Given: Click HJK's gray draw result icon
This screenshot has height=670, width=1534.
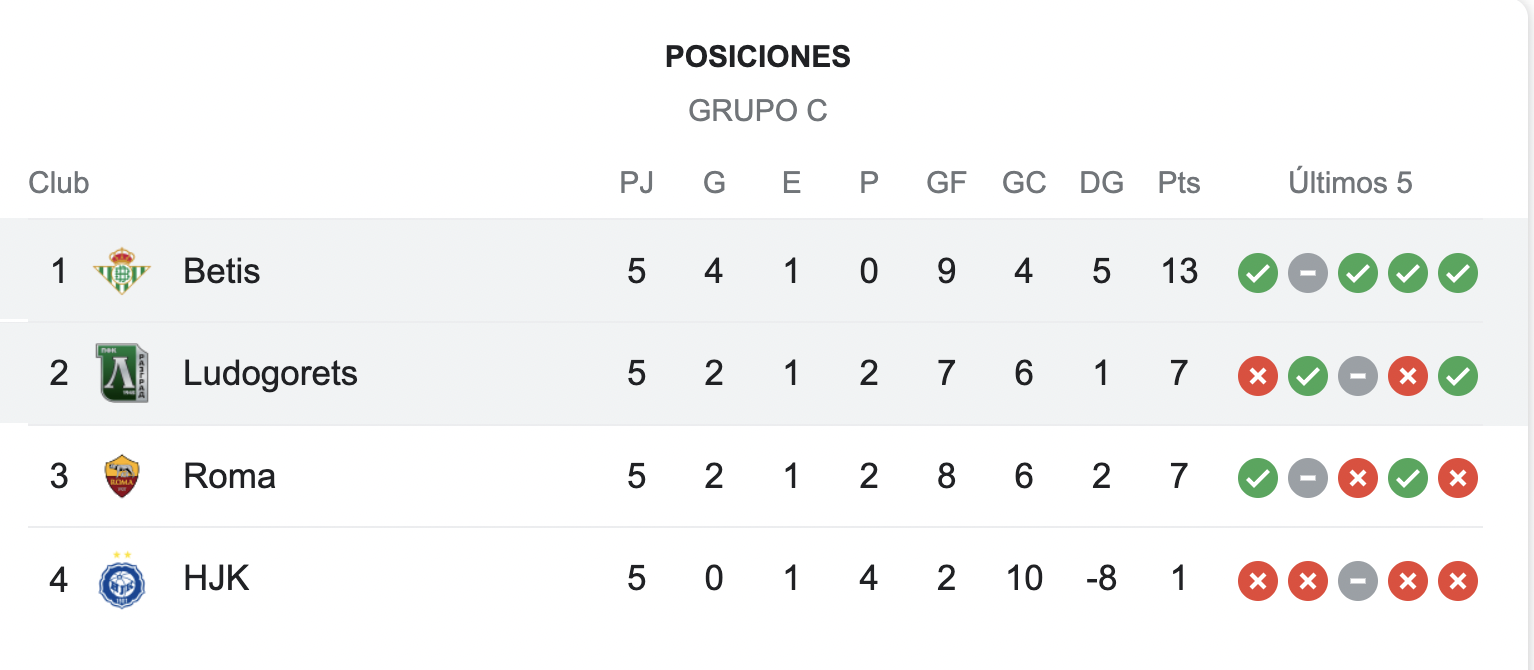Looking at the screenshot, I should click(1358, 581).
